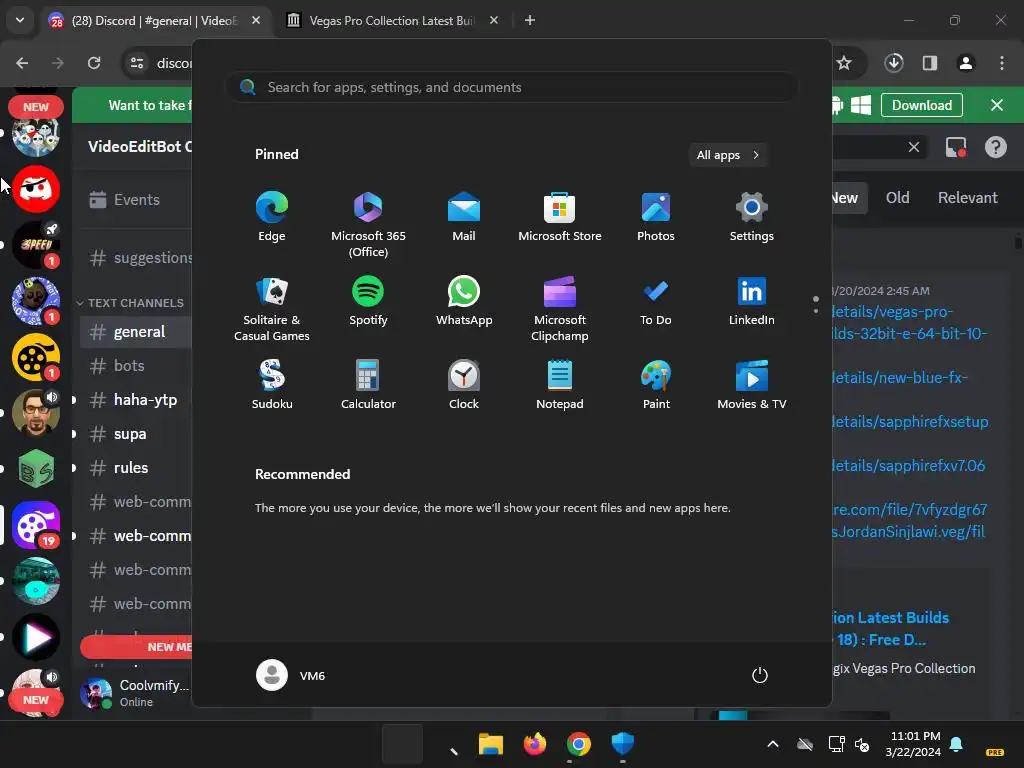Screen dimensions: 1024x768
Task: Toggle Chrome side panel
Action: (x=930, y=63)
